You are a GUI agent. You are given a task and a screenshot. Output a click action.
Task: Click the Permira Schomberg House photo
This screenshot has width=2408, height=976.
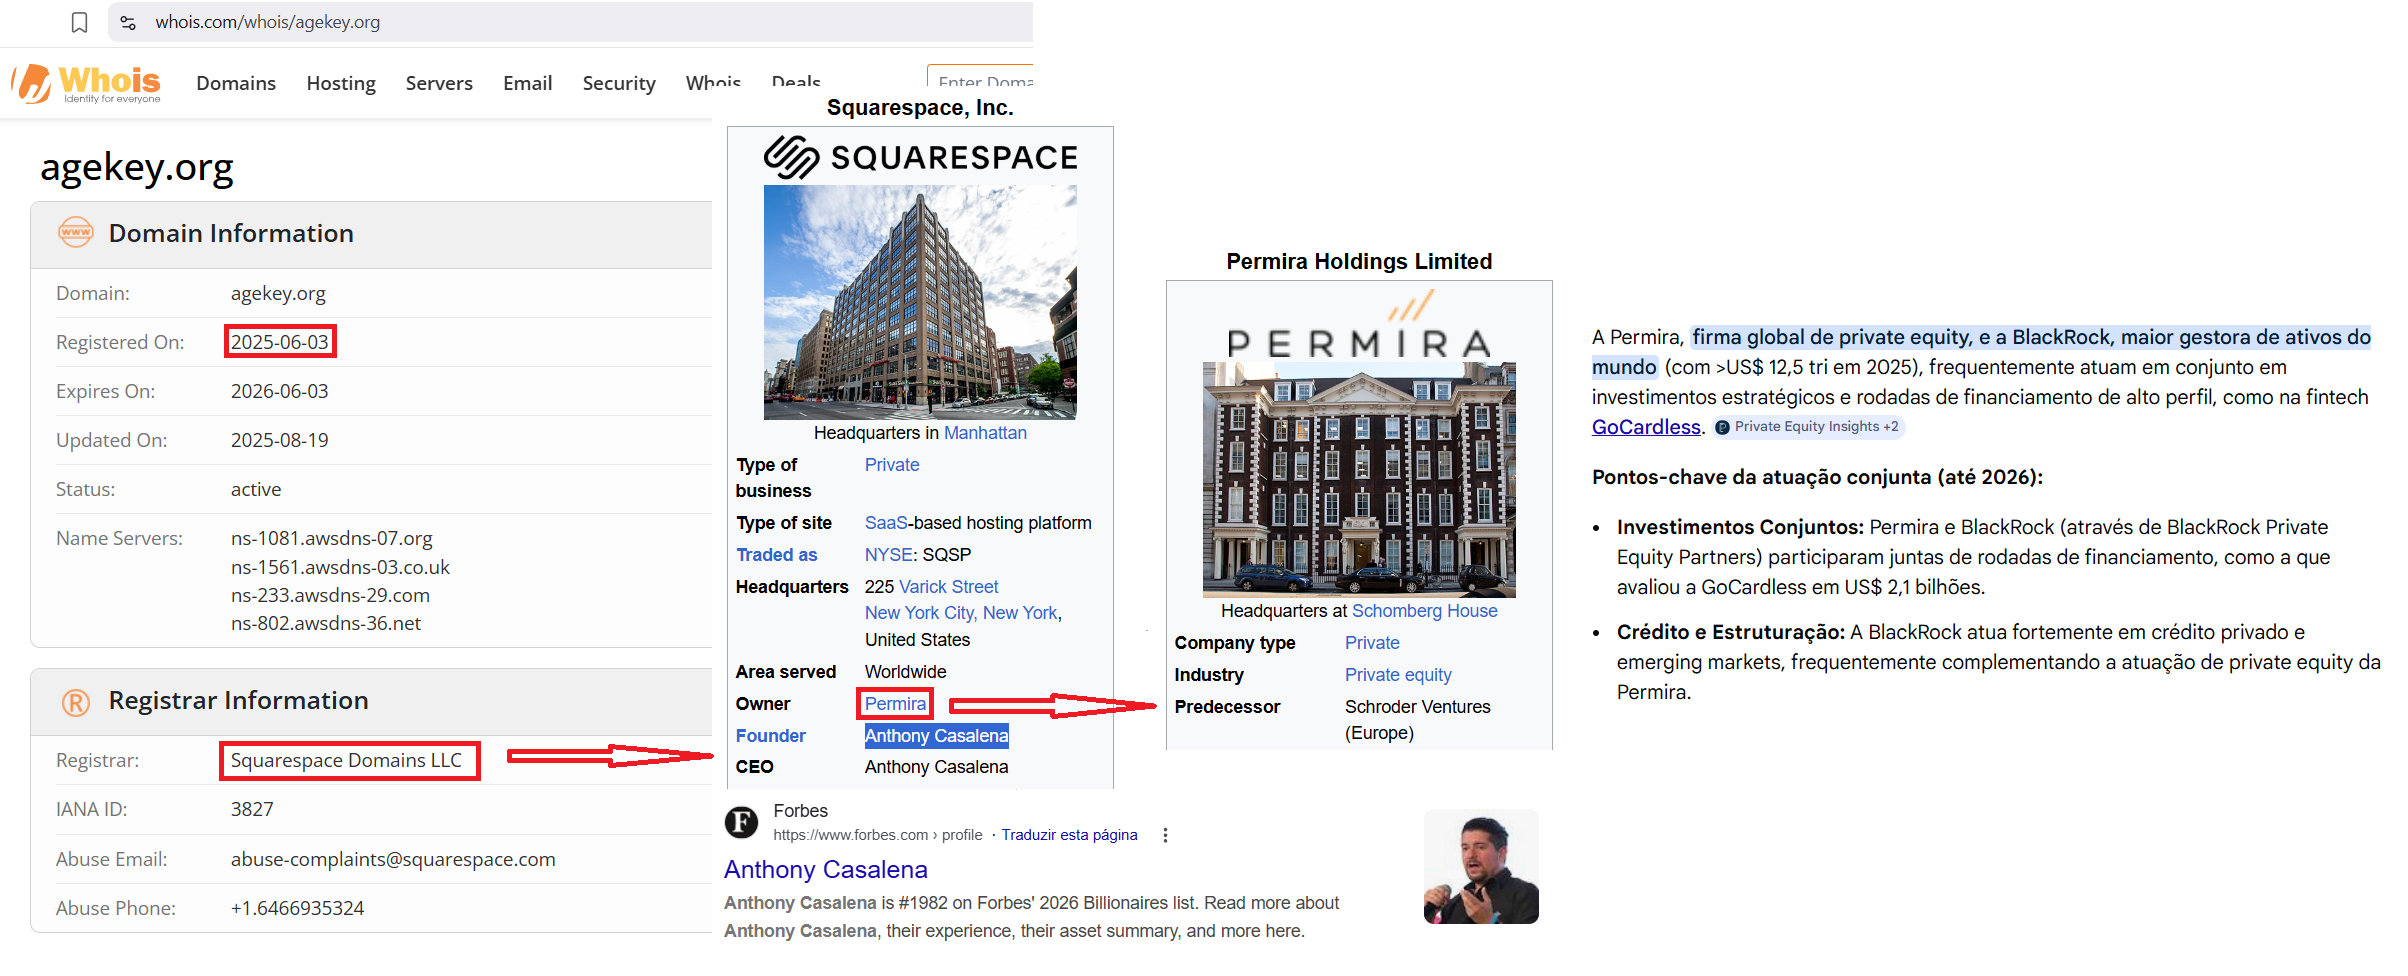[1359, 480]
